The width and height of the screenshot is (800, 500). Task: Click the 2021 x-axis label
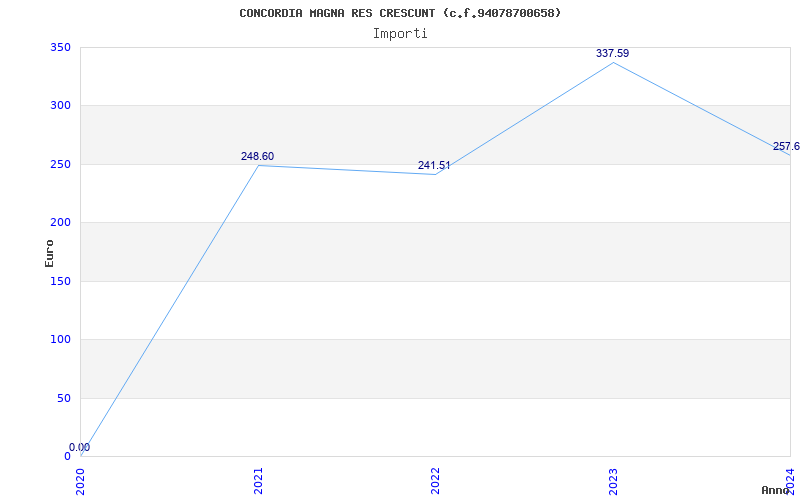(x=258, y=481)
